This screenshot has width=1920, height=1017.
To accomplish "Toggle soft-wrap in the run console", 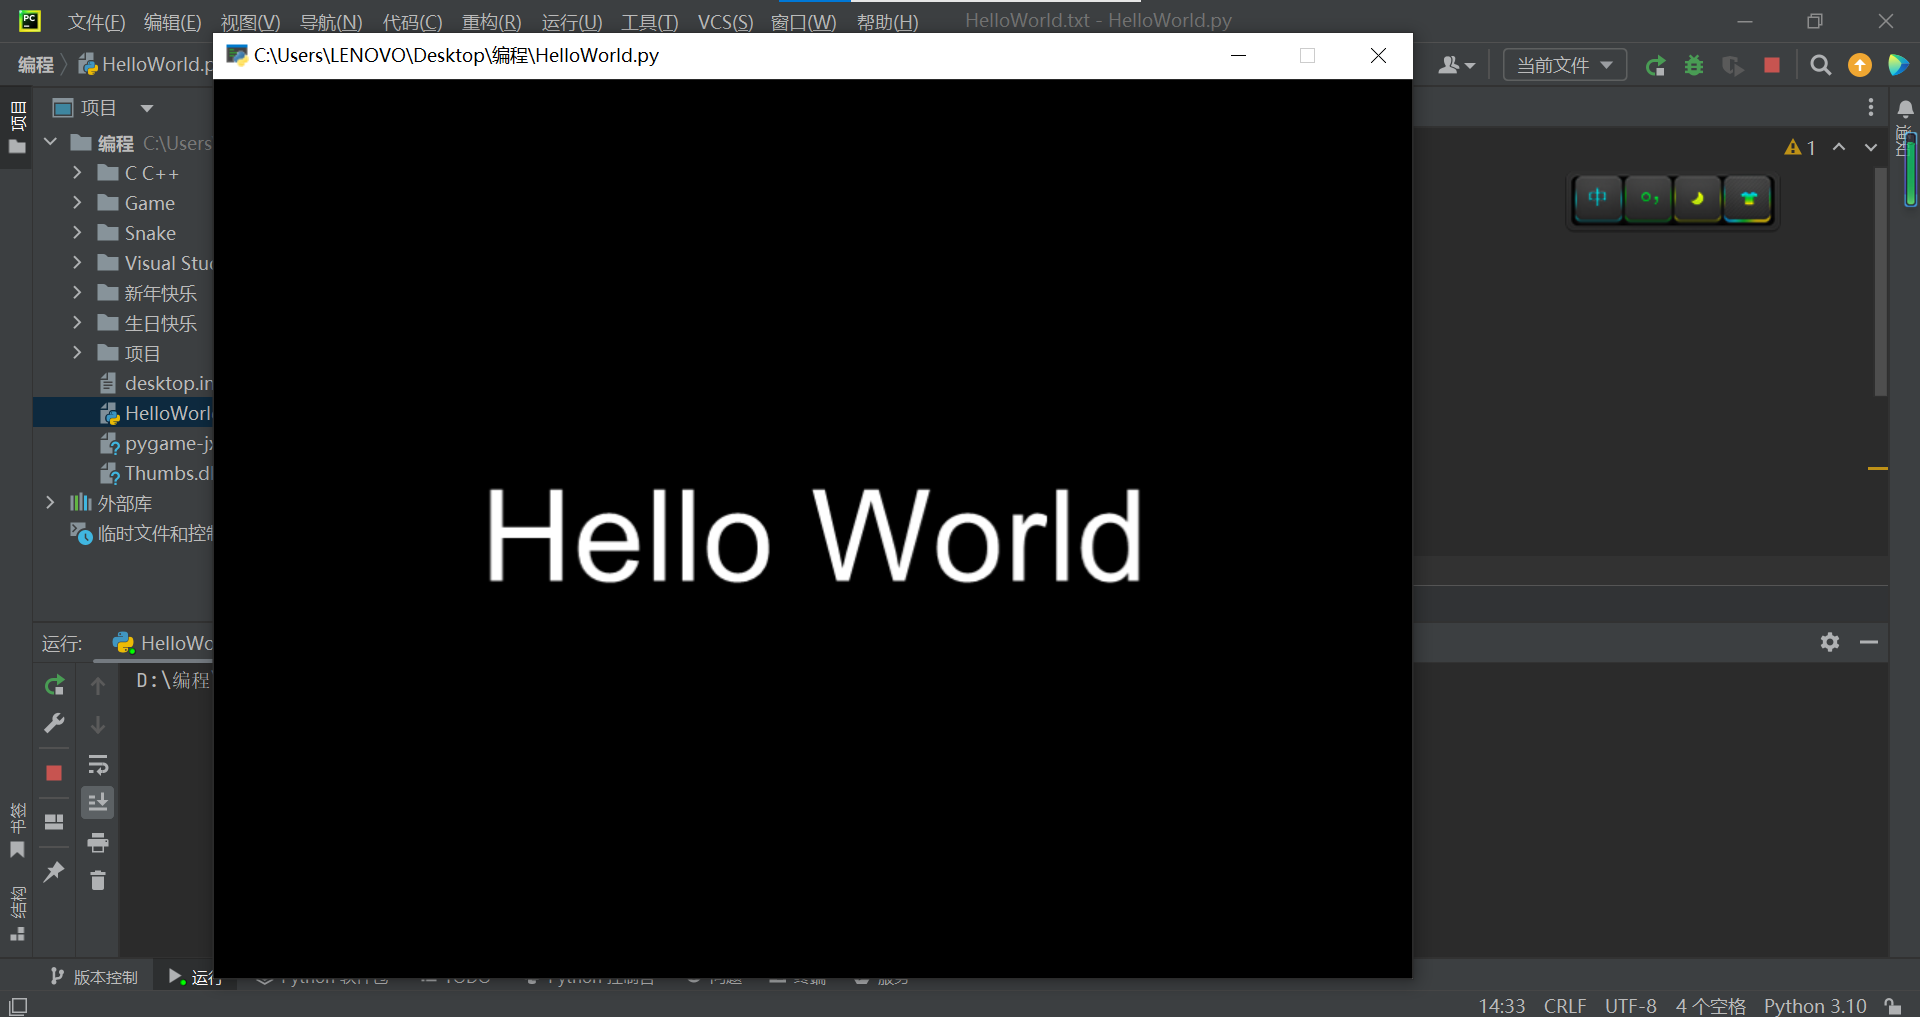I will coord(98,765).
